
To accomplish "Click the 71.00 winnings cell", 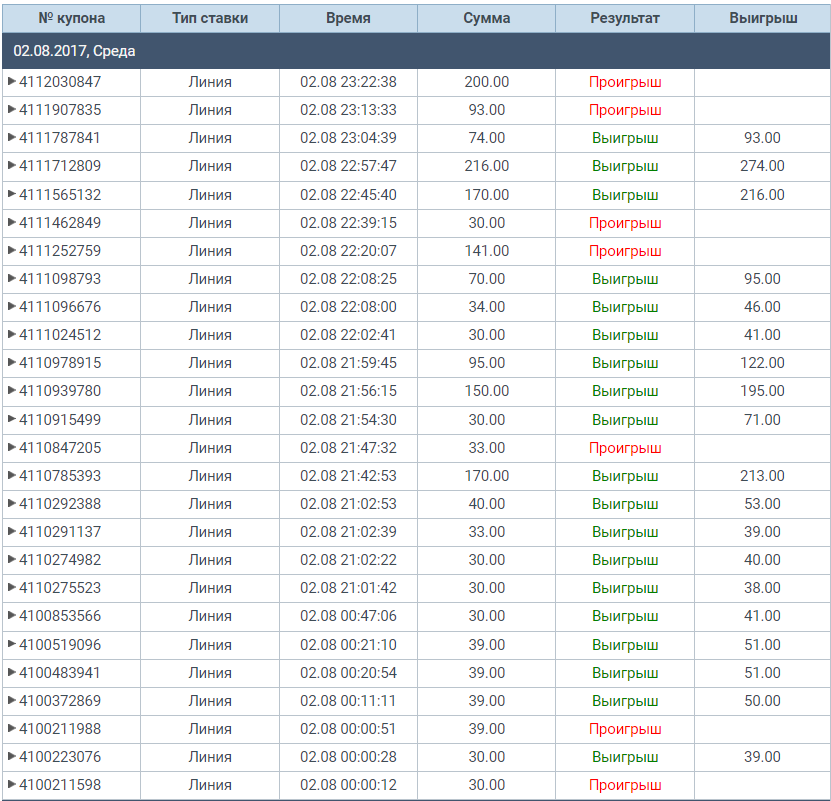I will point(762,420).
